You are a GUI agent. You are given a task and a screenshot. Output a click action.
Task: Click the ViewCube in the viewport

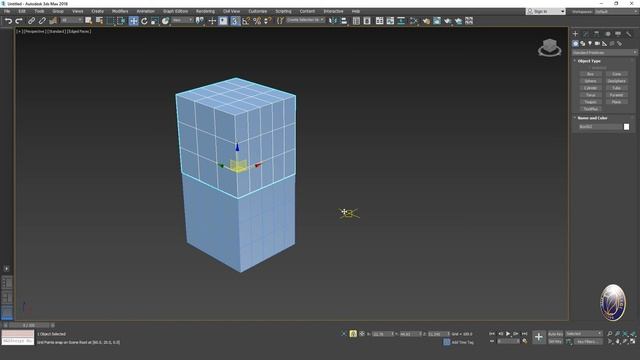549,47
